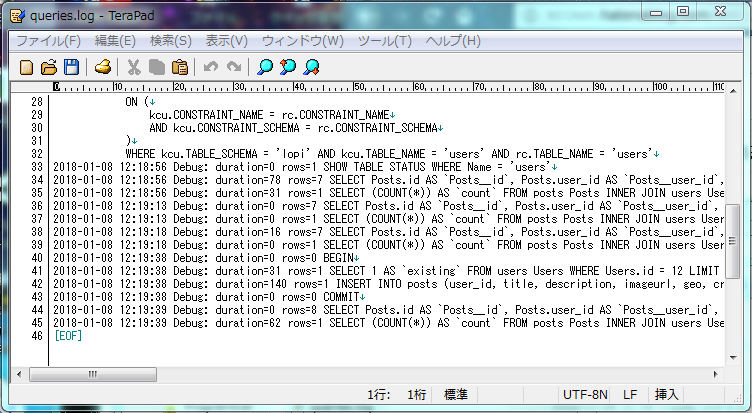Open the ウィンドウ(W) menu
The image size is (752, 413).
click(303, 41)
